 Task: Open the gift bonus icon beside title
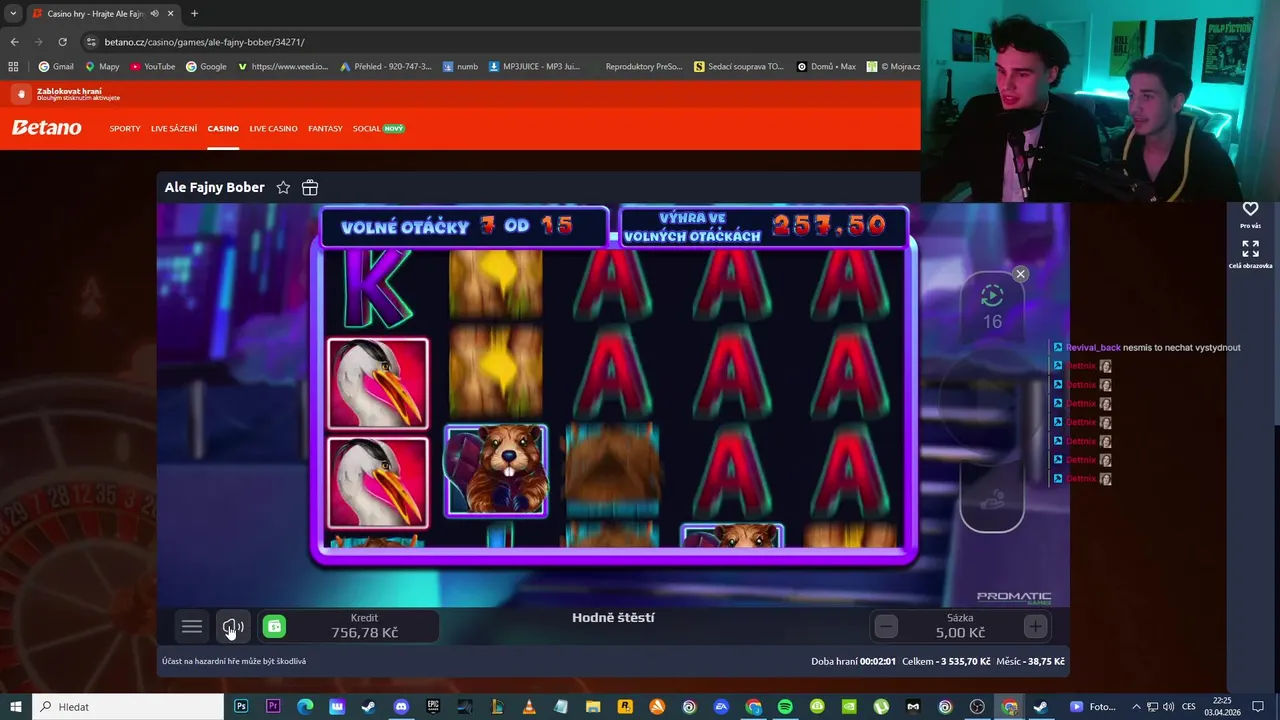point(310,188)
